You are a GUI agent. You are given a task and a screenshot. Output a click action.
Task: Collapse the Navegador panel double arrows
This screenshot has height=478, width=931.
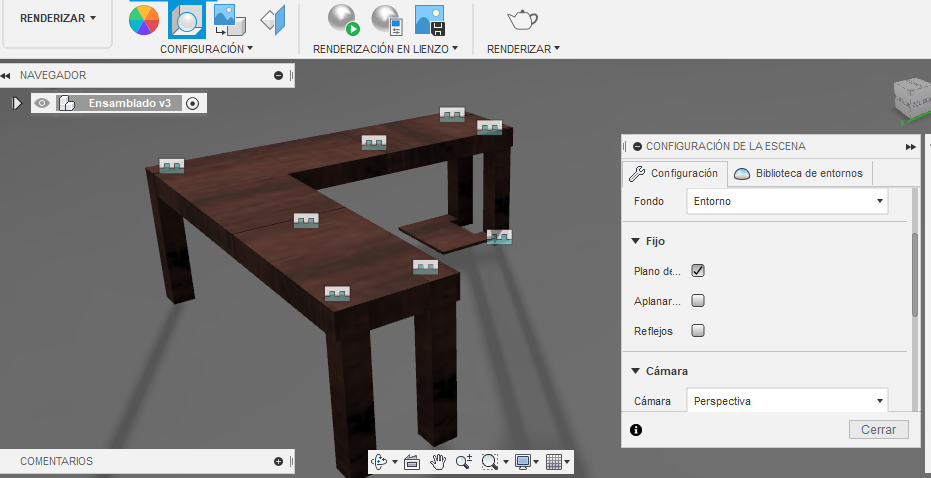tap(6, 75)
